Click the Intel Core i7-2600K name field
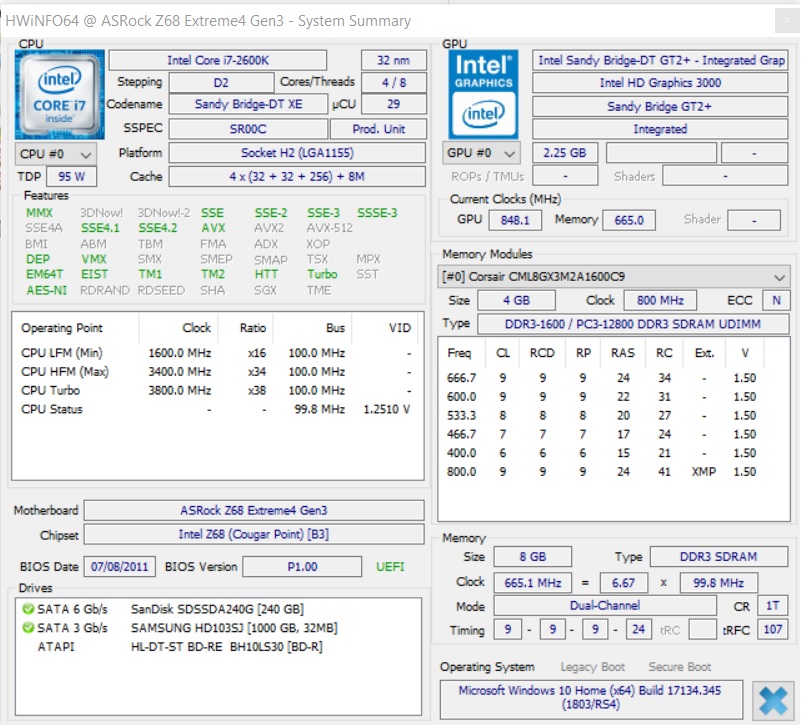 pos(218,60)
